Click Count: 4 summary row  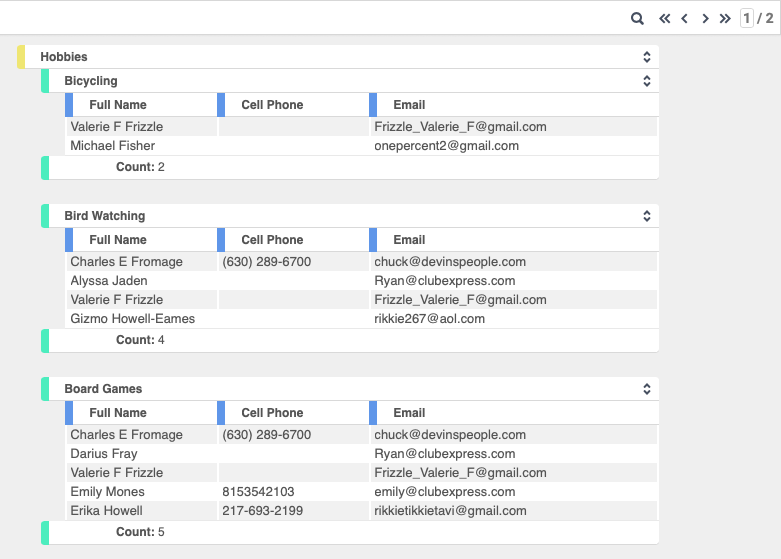(x=350, y=340)
